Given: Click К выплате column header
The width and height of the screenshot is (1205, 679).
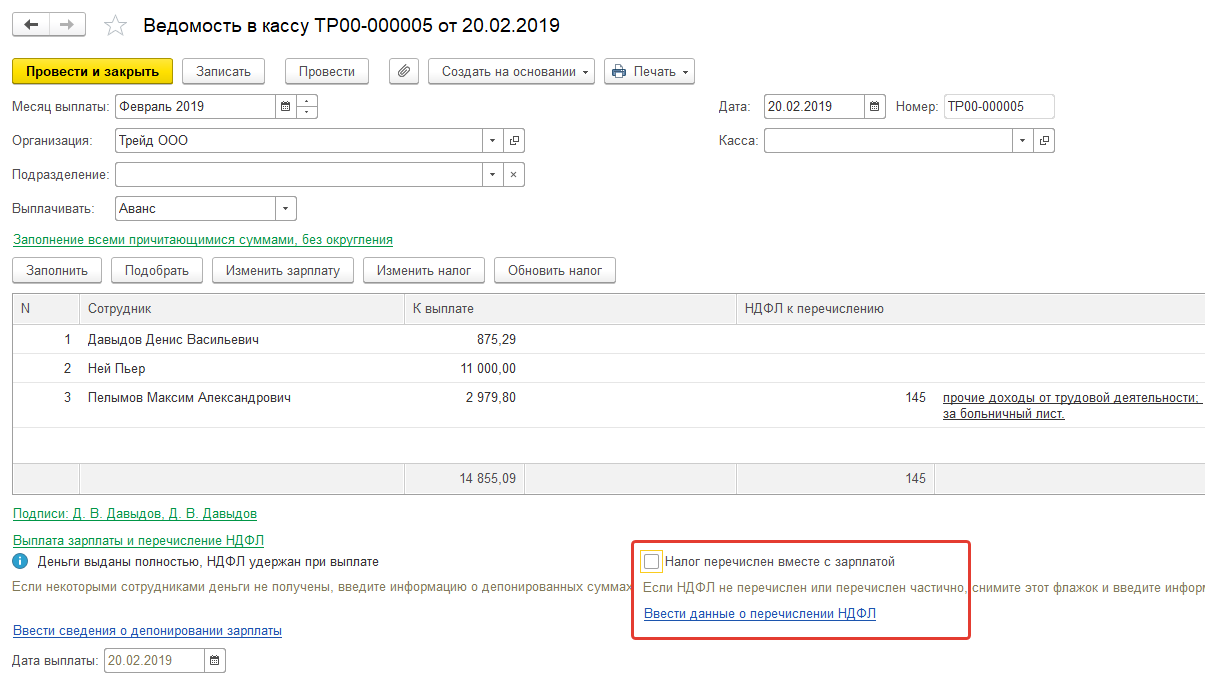Looking at the screenshot, I should 570,309.
